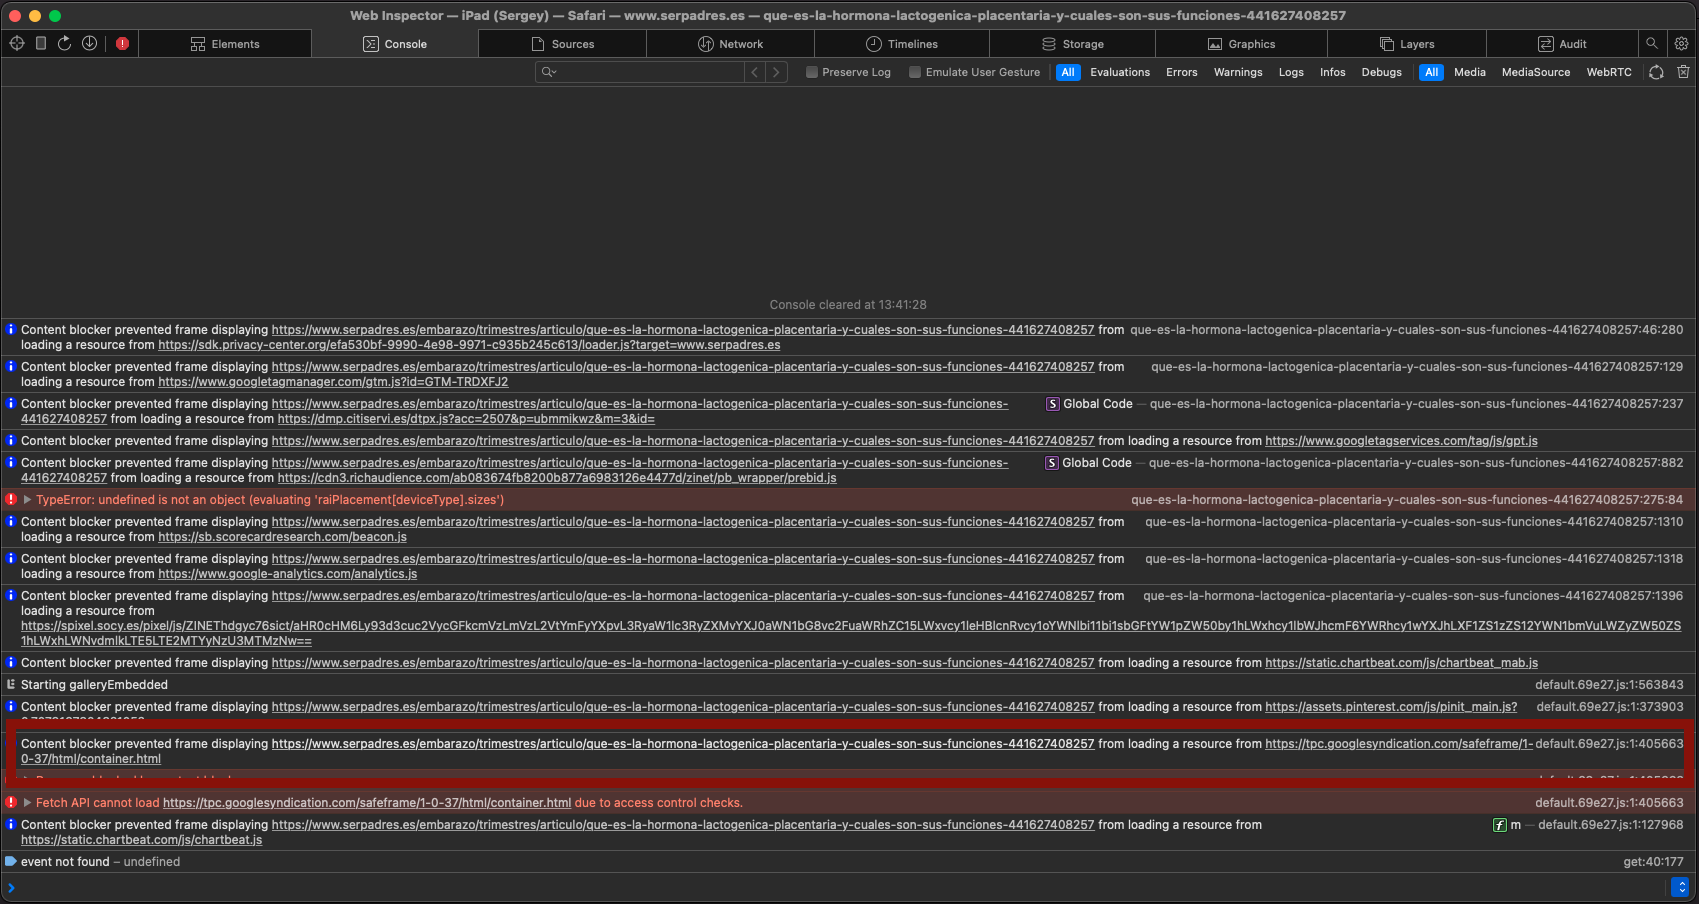1699x904 pixels.
Task: Filter by WebRTC channel
Action: pyautogui.click(x=1608, y=72)
